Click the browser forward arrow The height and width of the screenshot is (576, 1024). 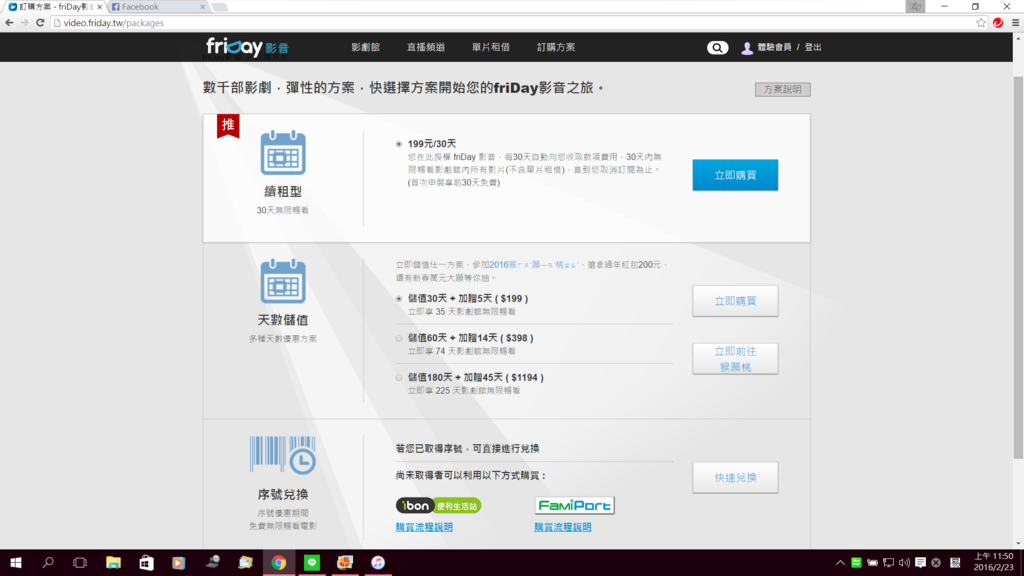(x=25, y=23)
